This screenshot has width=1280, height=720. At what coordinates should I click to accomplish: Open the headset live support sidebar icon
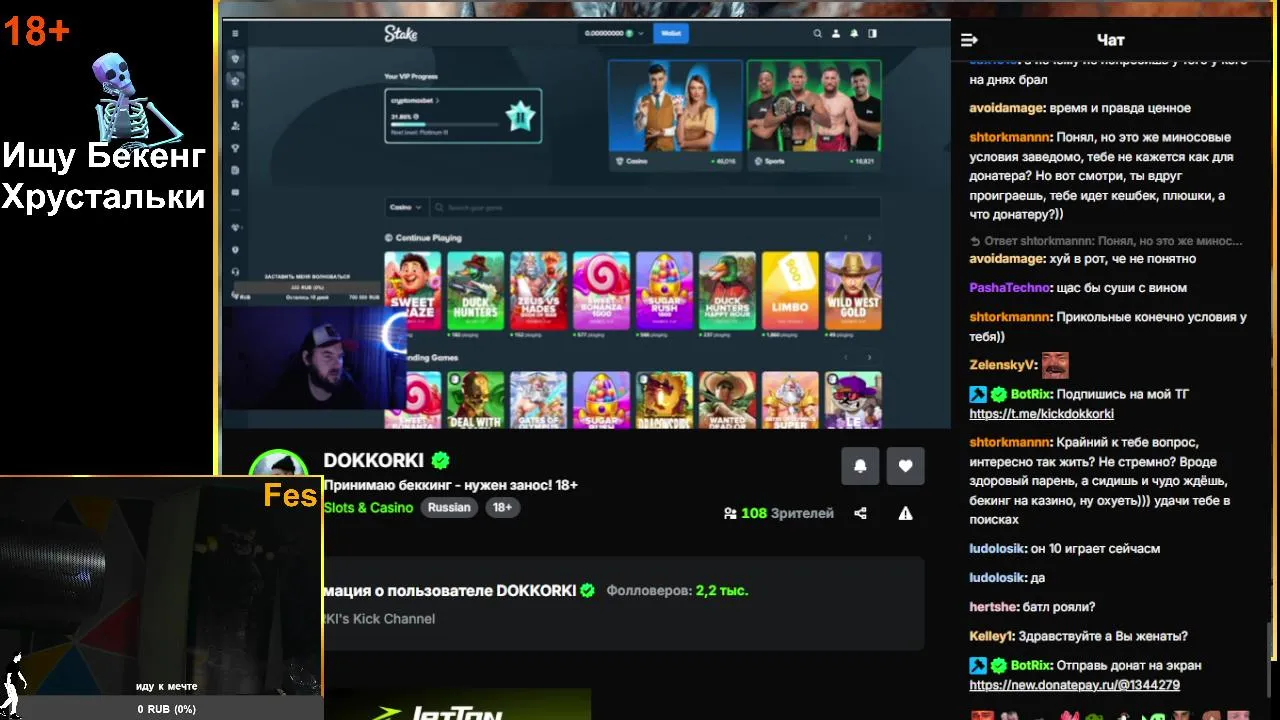click(x=235, y=271)
